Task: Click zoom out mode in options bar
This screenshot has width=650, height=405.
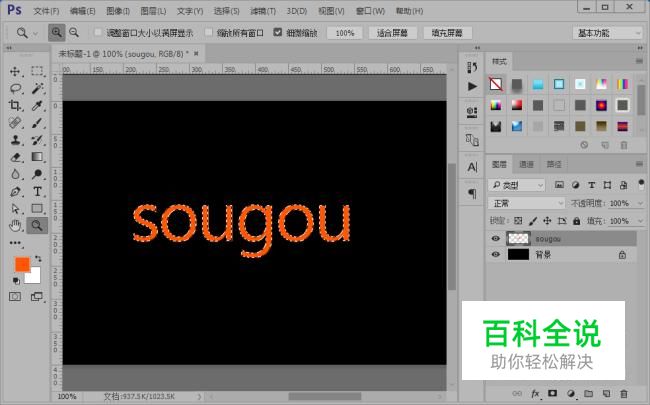Action: [x=74, y=32]
